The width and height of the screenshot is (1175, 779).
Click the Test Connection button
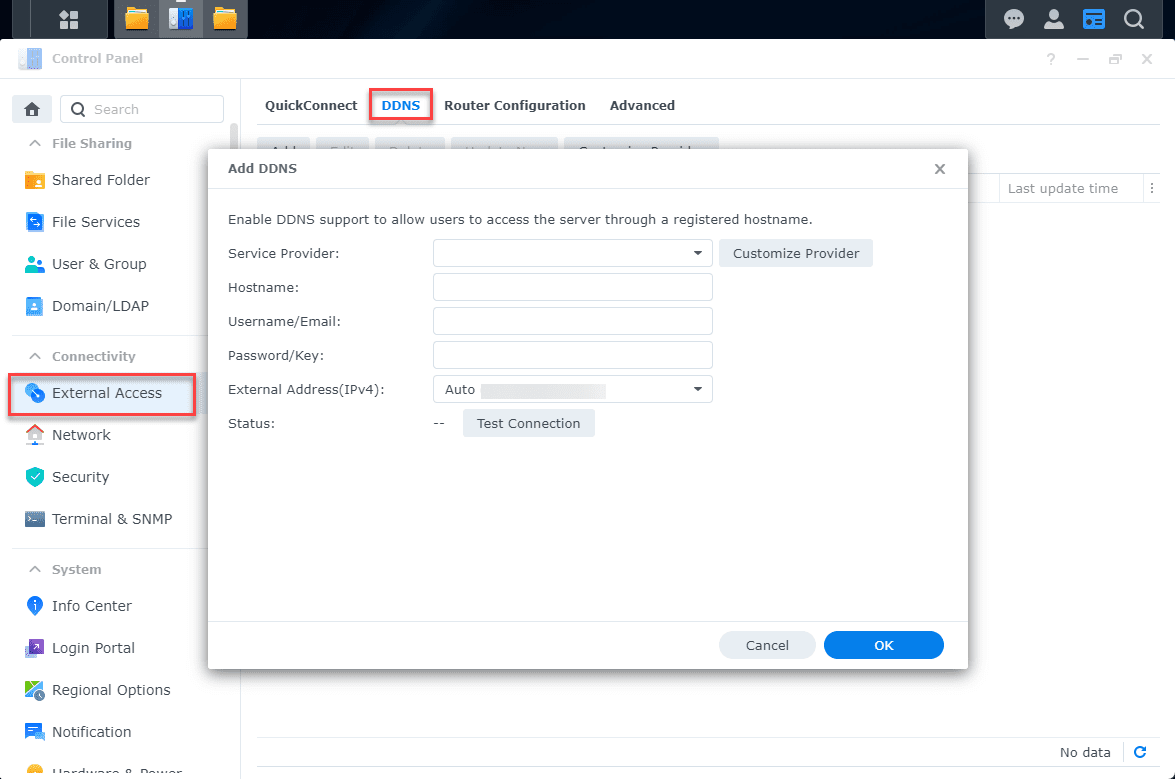tap(528, 423)
